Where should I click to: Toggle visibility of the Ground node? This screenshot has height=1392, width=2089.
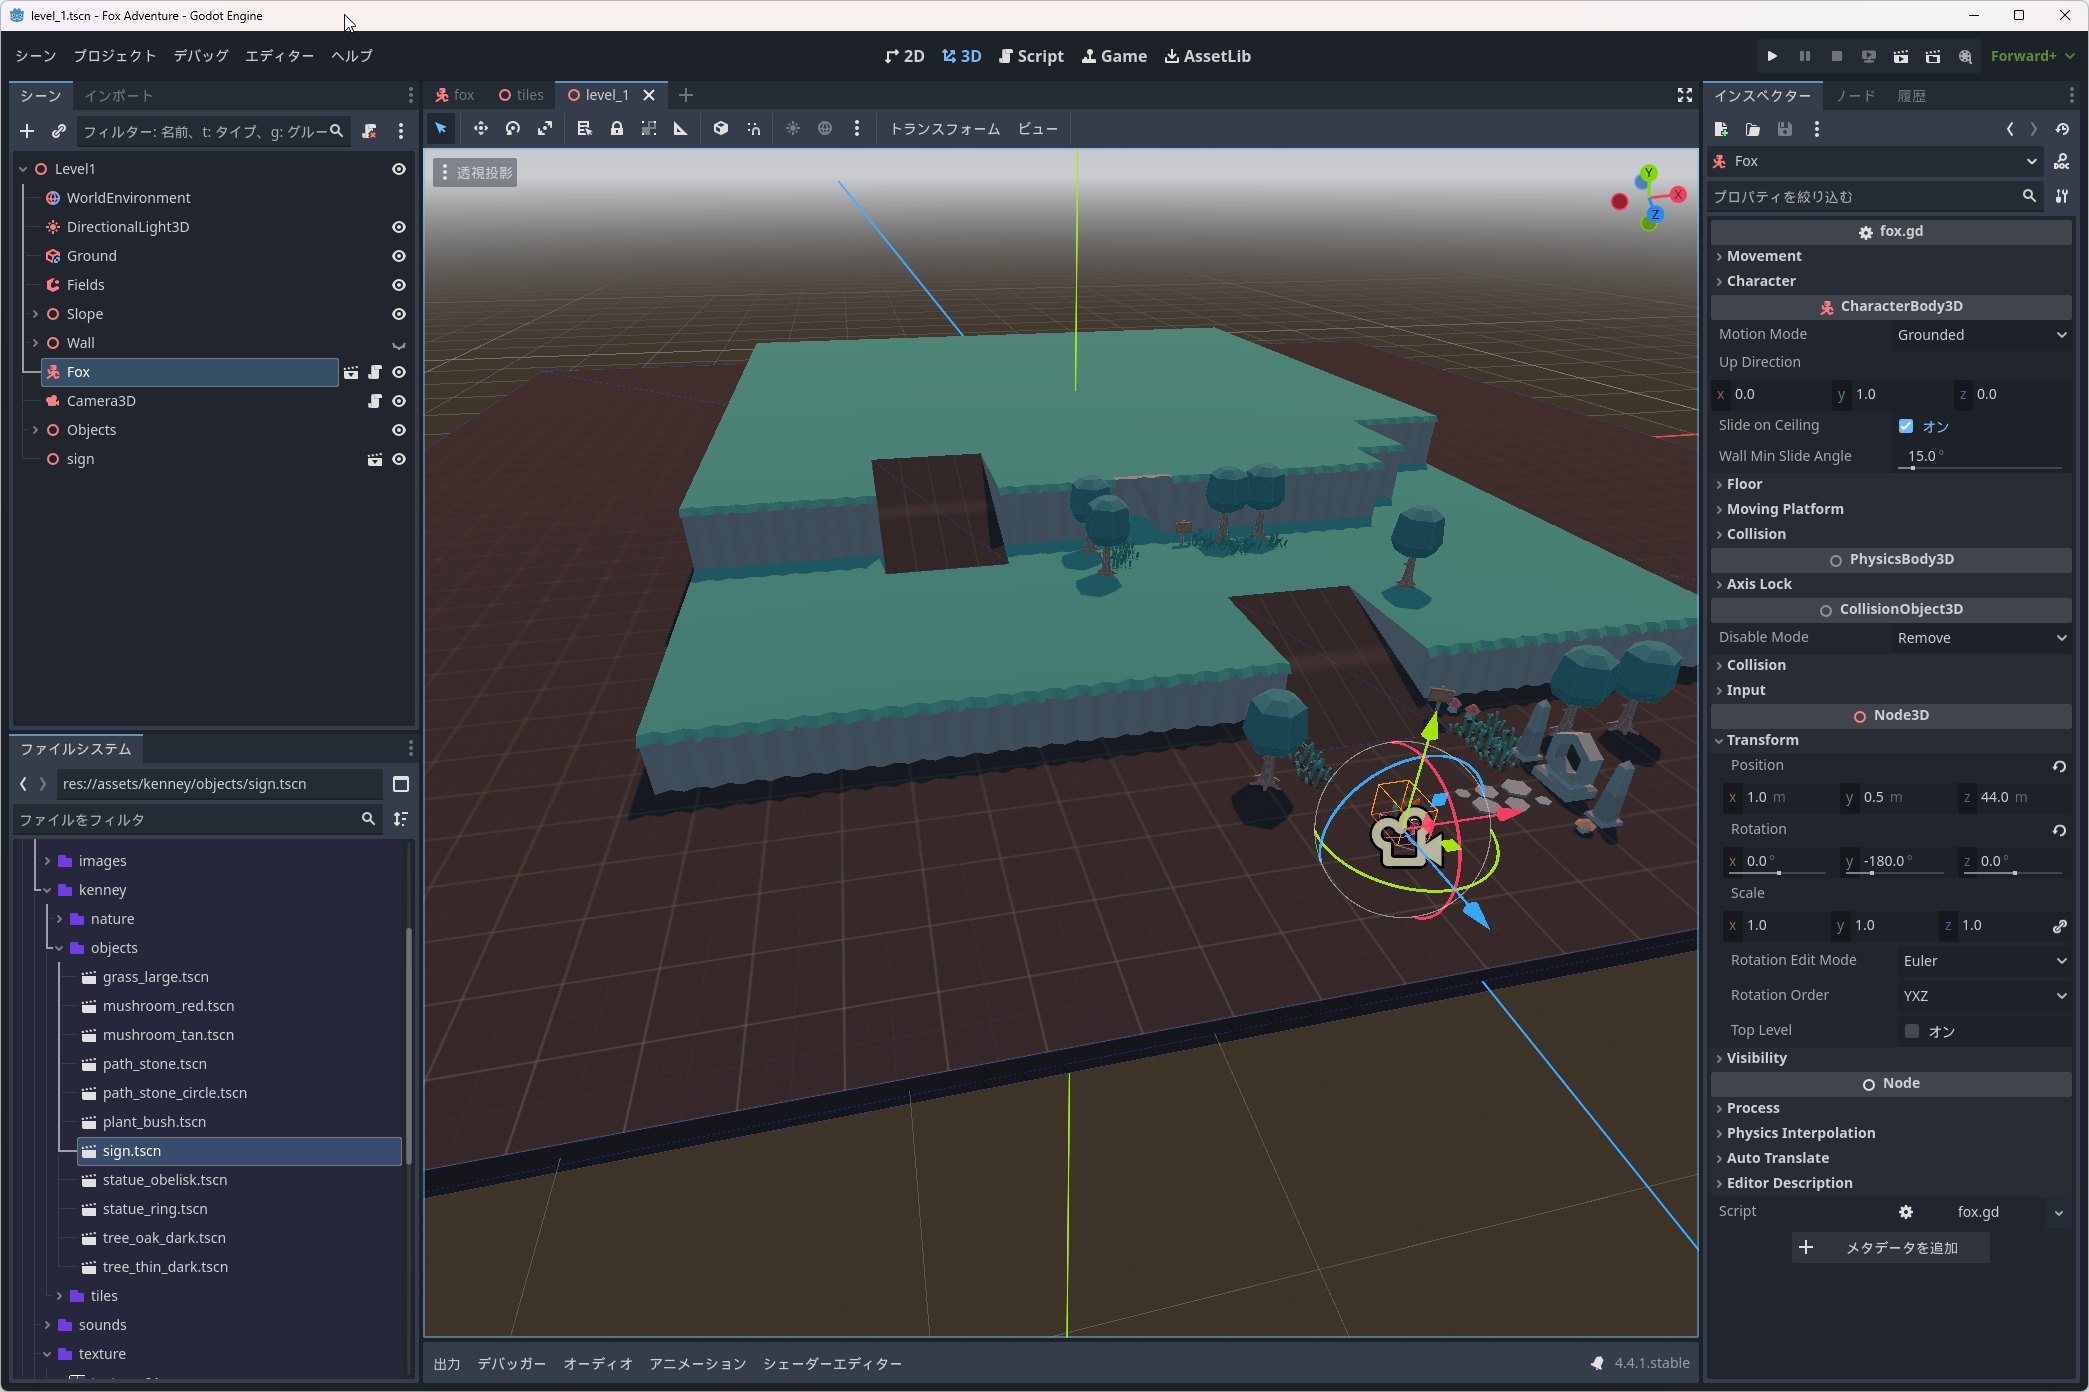click(399, 256)
